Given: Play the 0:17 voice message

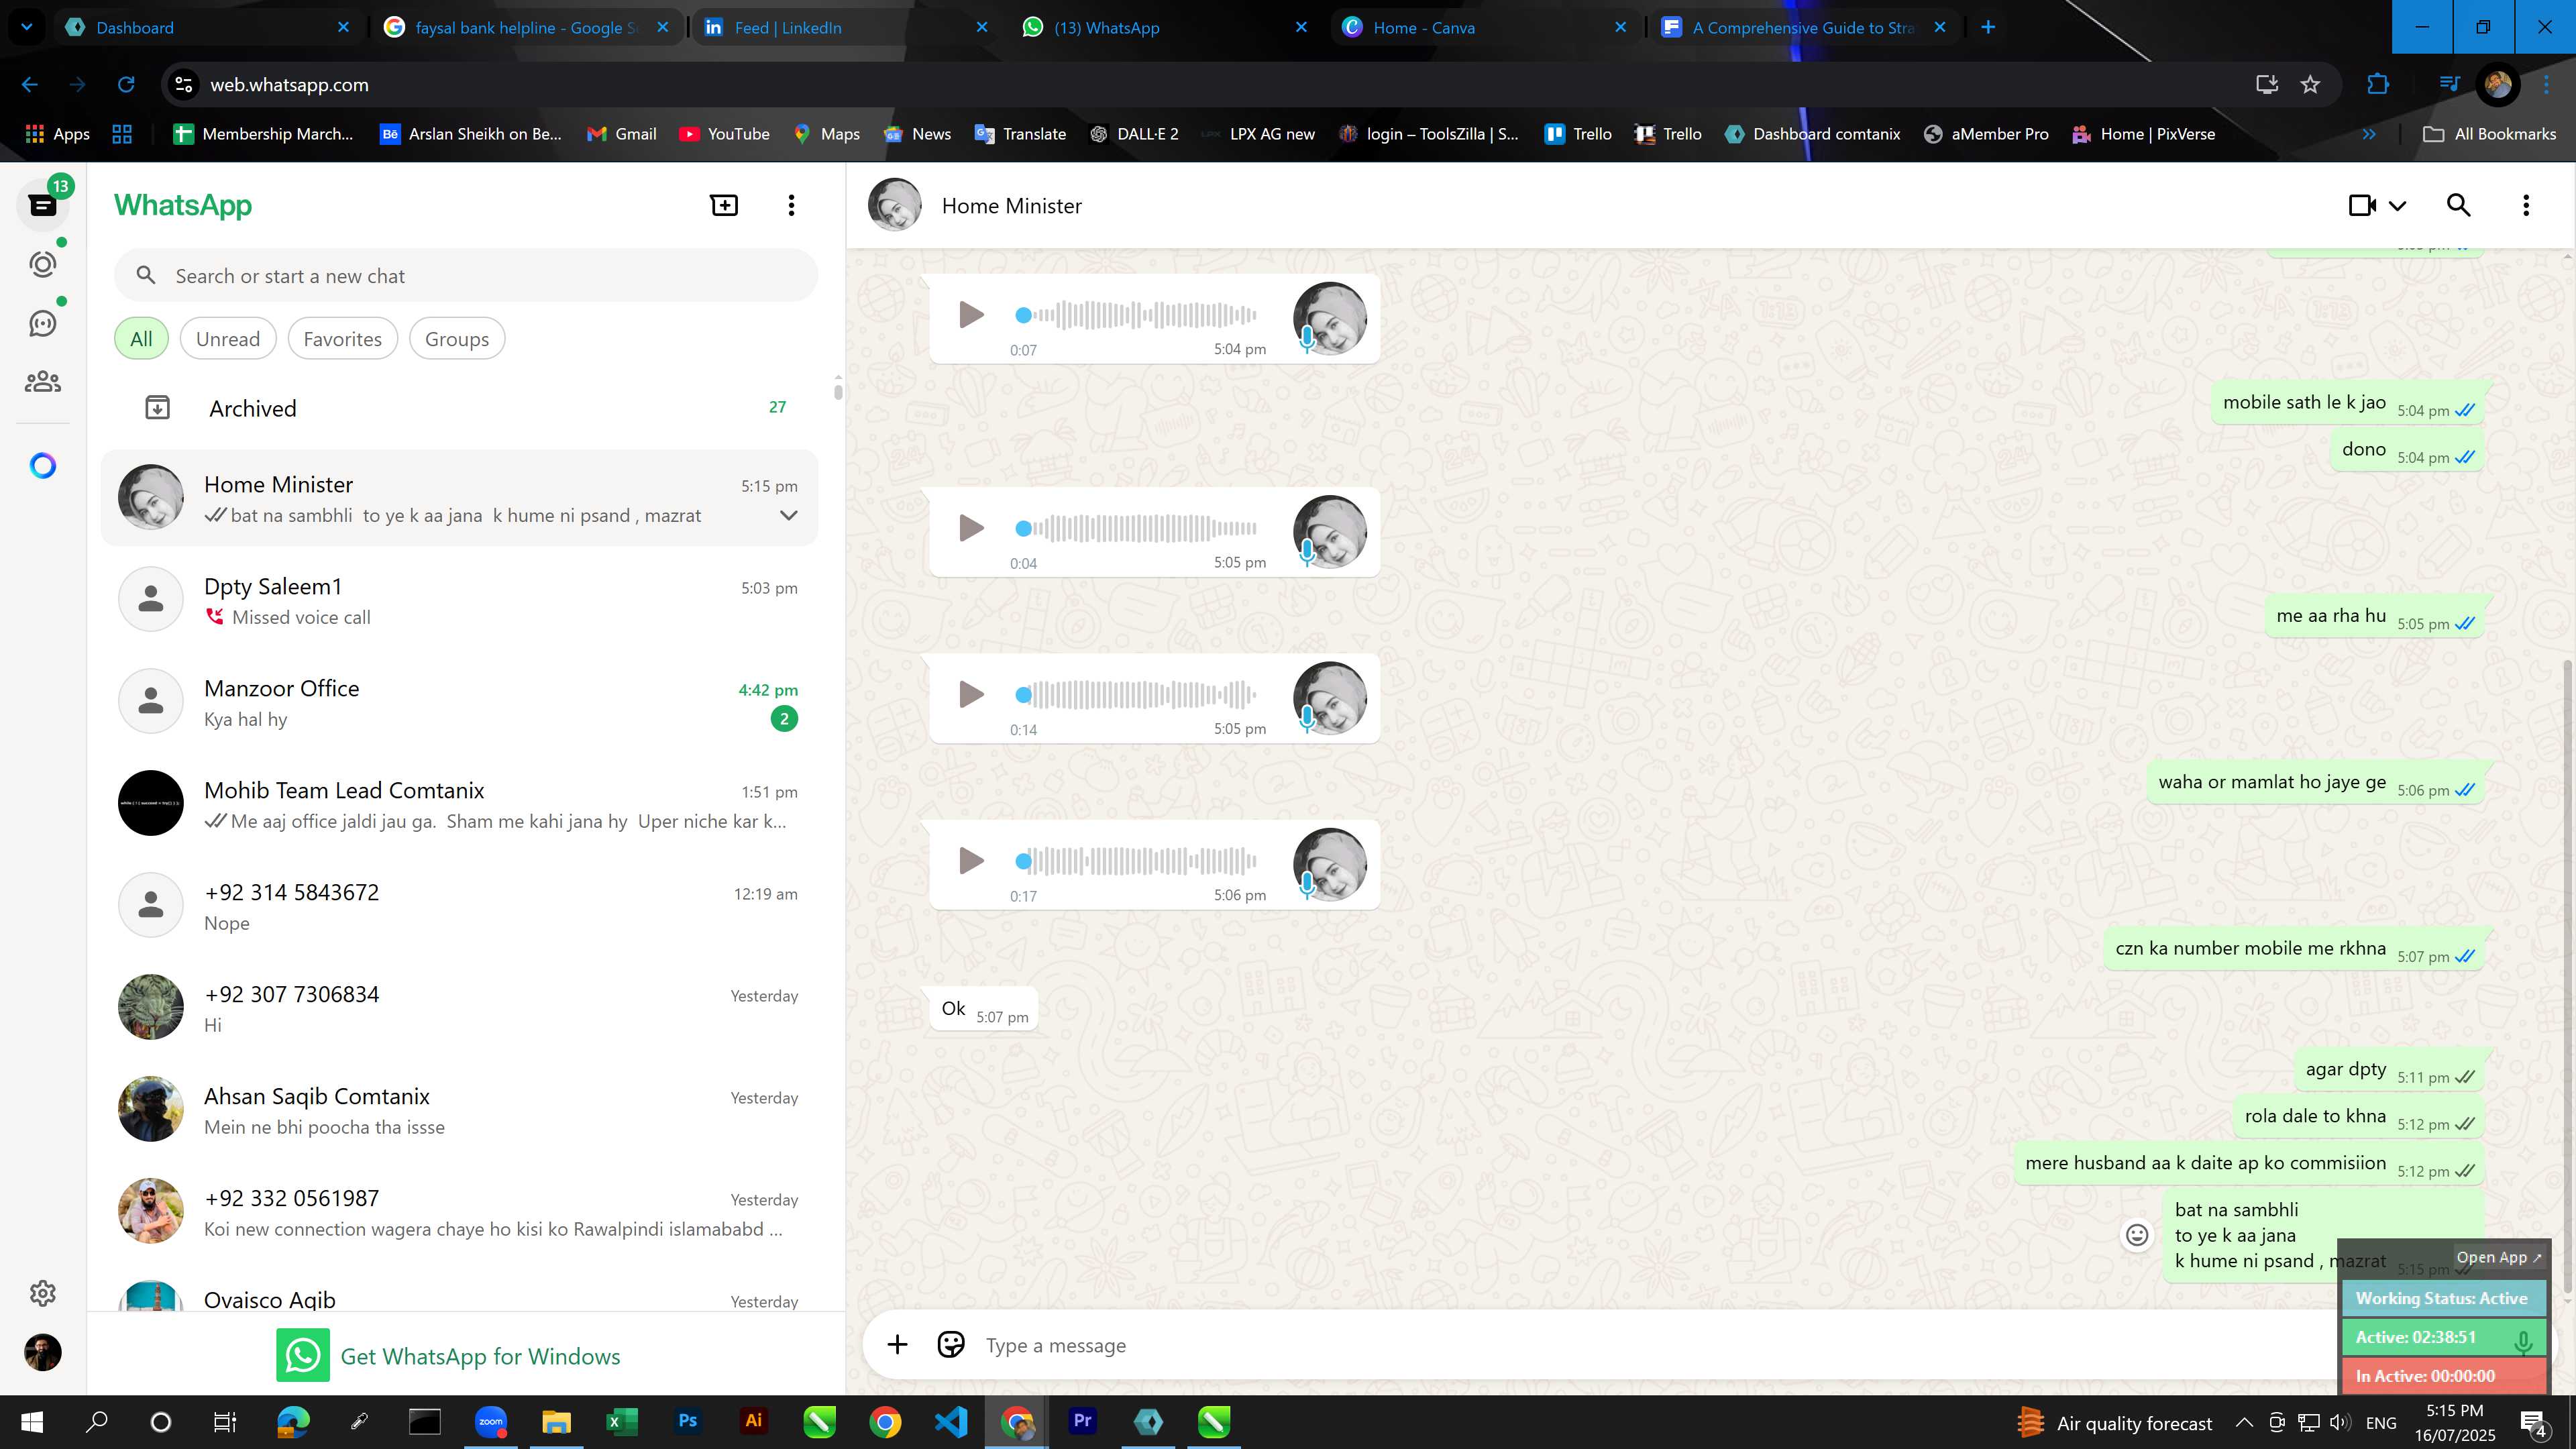Looking at the screenshot, I should pos(970,860).
